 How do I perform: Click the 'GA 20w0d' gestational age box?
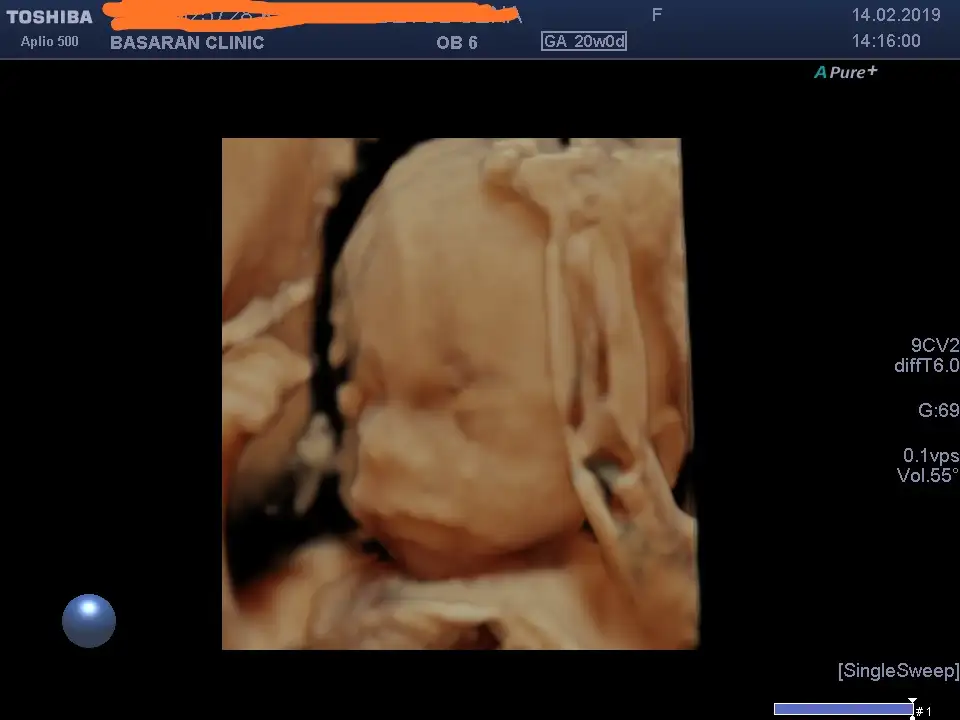pyautogui.click(x=584, y=41)
